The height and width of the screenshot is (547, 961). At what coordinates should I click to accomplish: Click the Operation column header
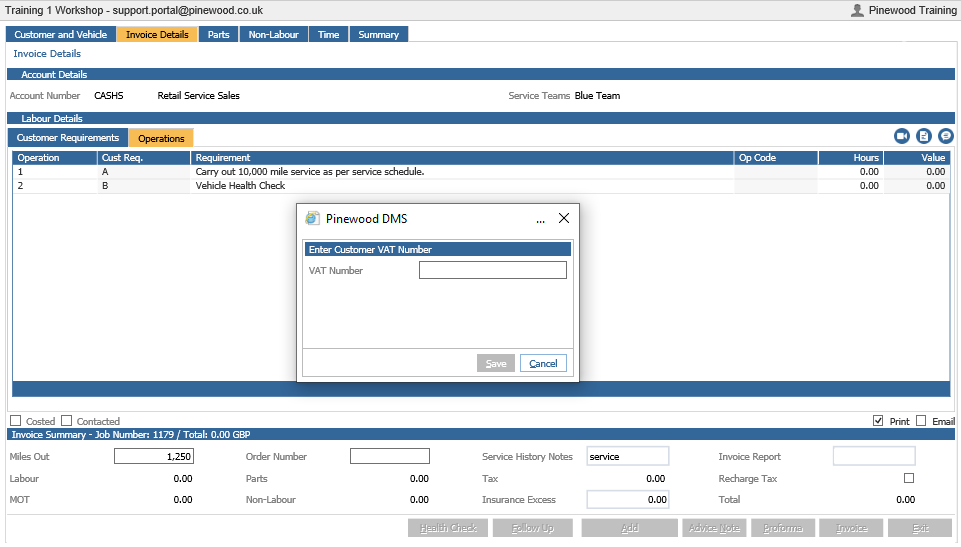(x=55, y=158)
